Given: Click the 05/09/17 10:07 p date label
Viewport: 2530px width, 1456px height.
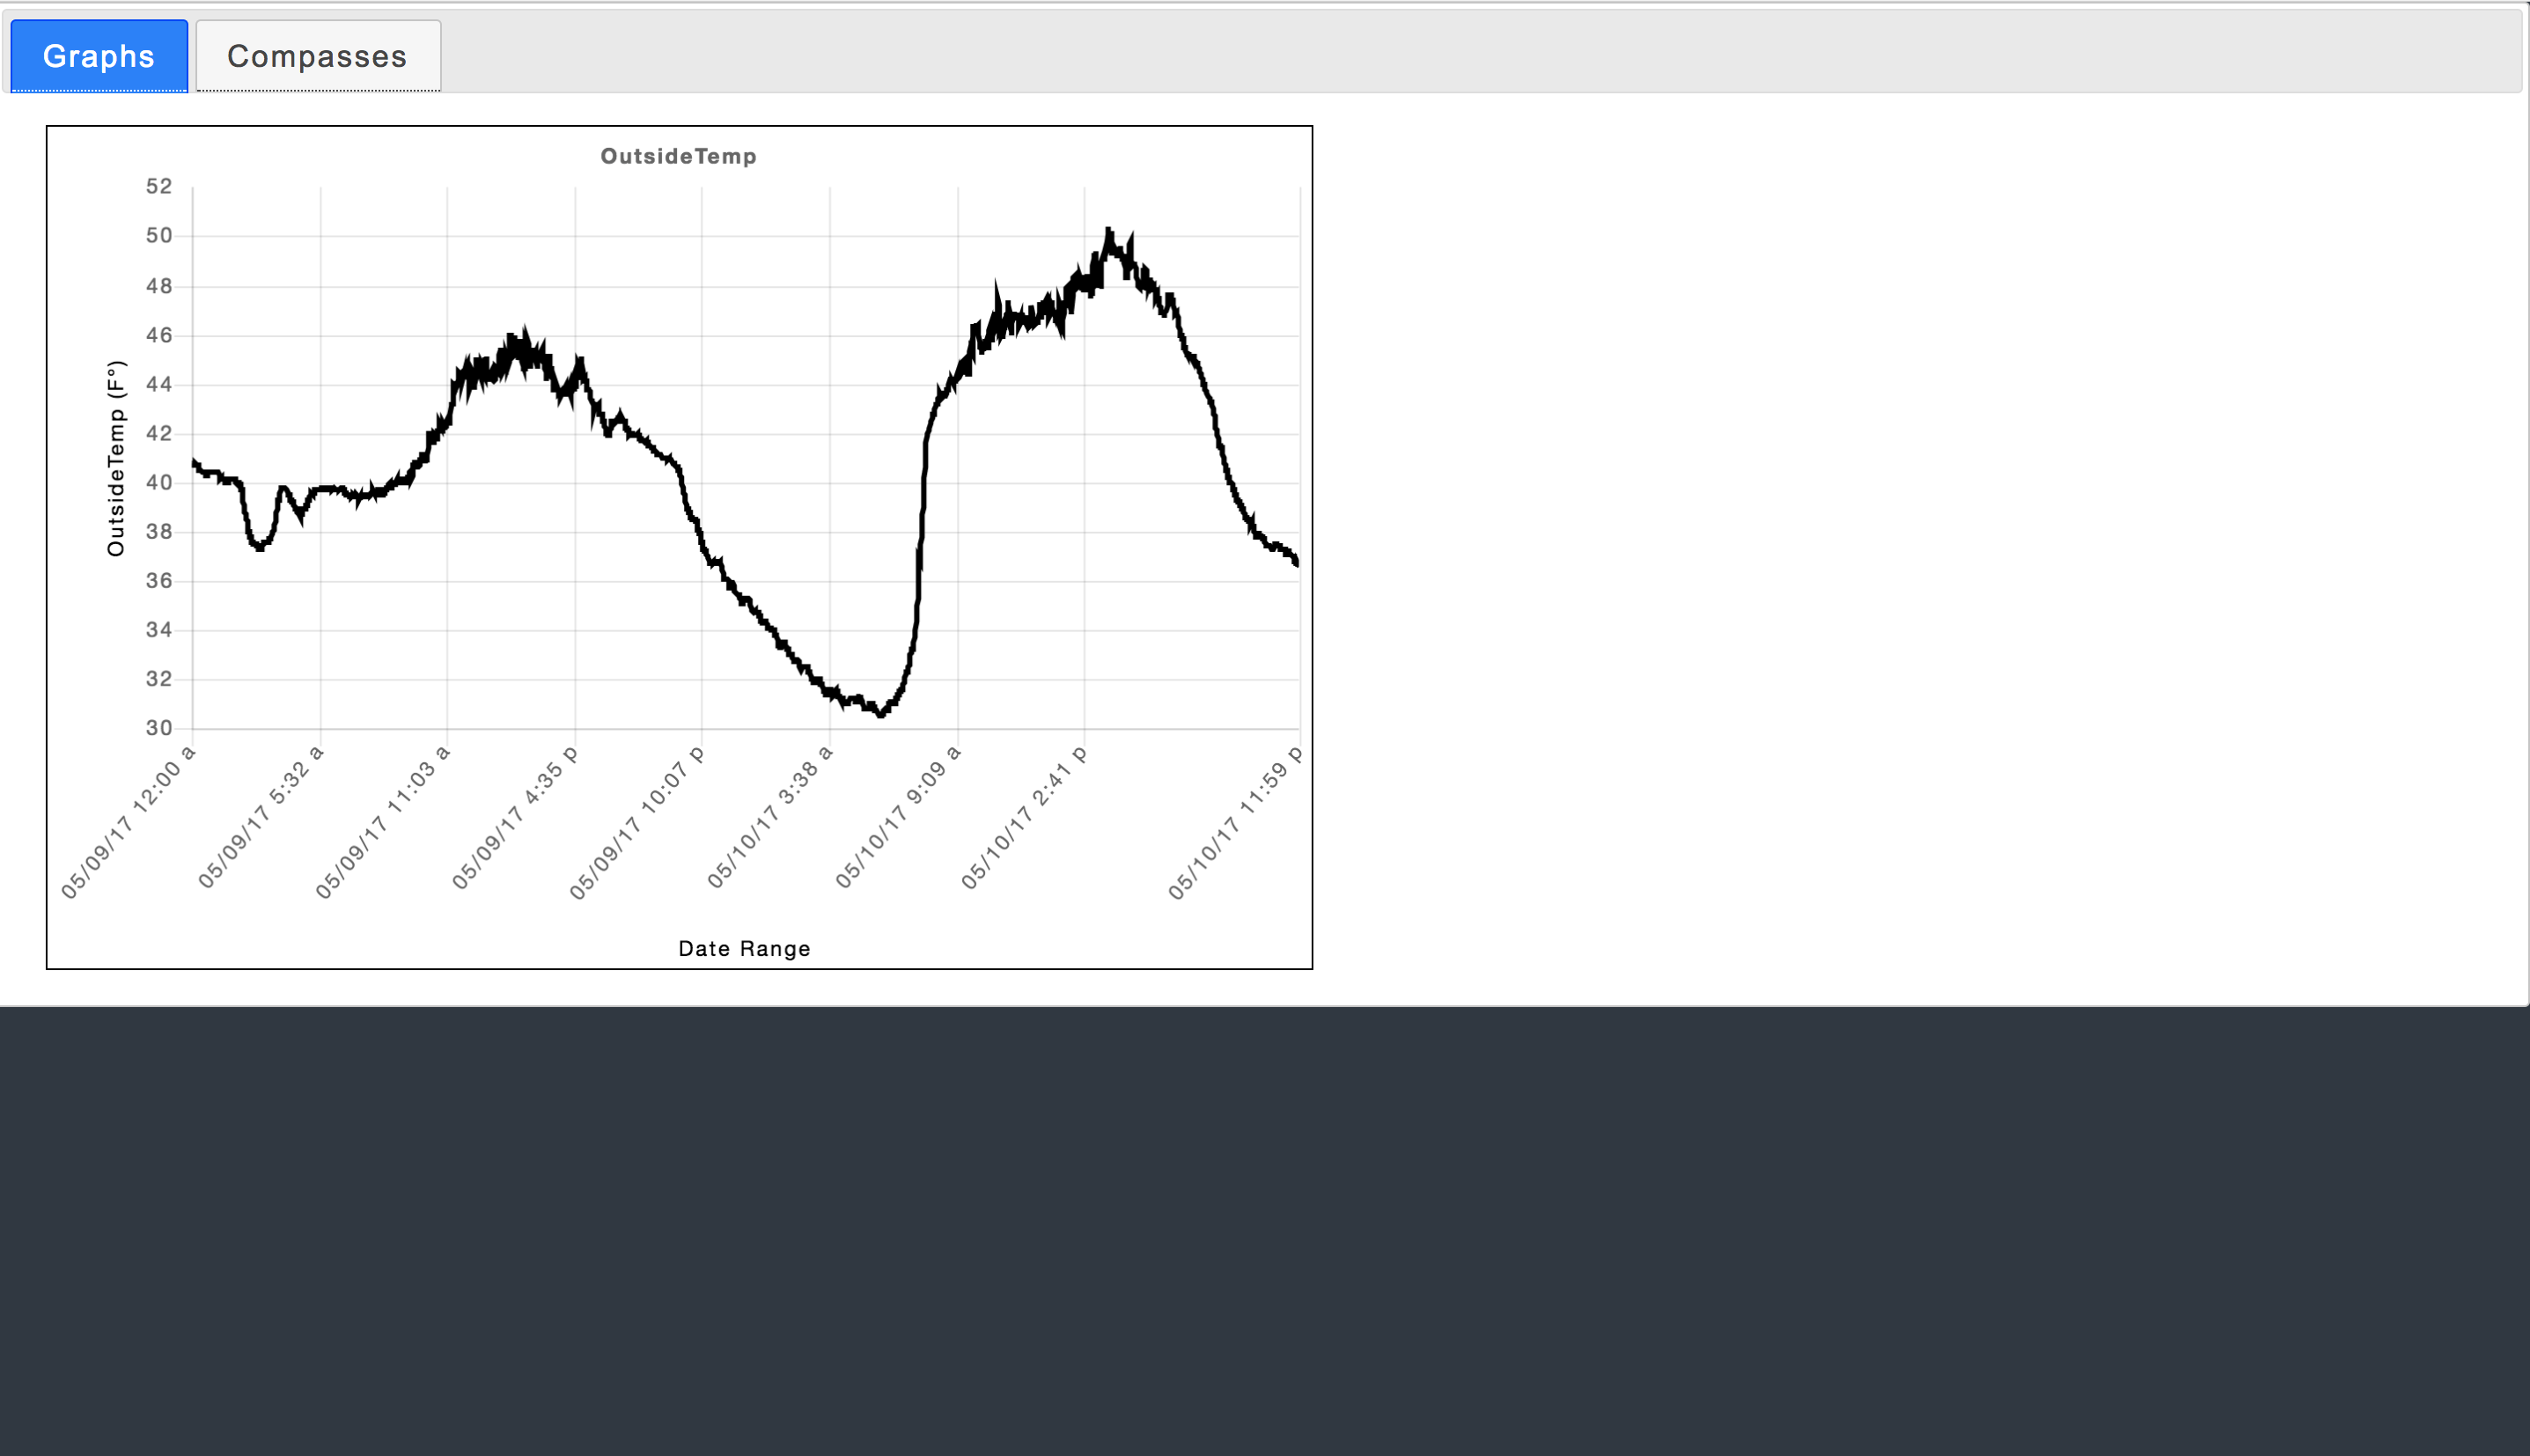Looking at the screenshot, I should (637, 822).
